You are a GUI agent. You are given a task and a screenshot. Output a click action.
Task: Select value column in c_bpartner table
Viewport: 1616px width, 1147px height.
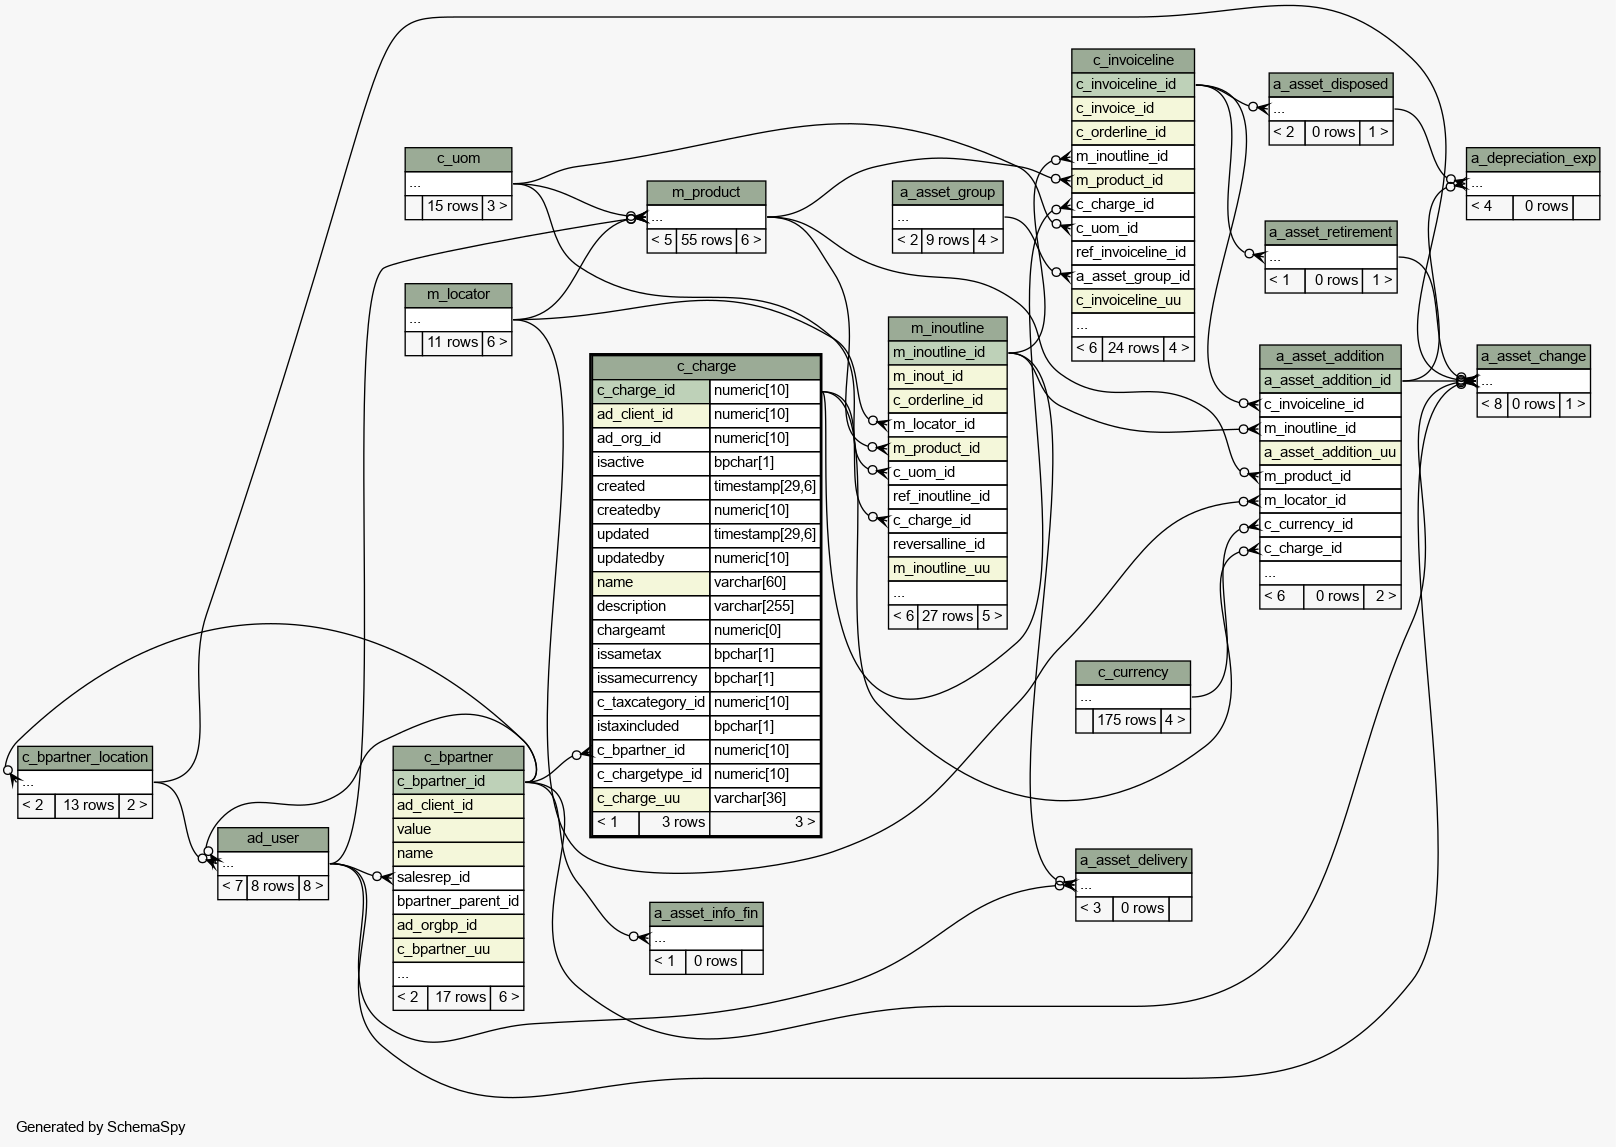tap(458, 829)
